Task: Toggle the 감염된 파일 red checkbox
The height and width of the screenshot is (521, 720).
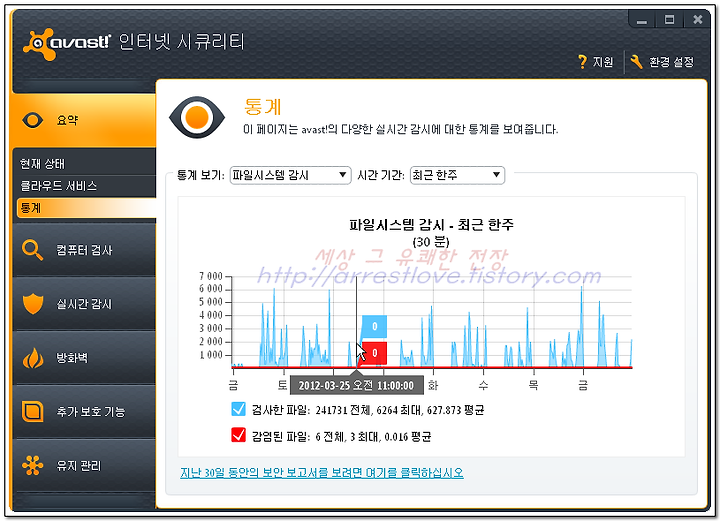Action: tap(238, 435)
